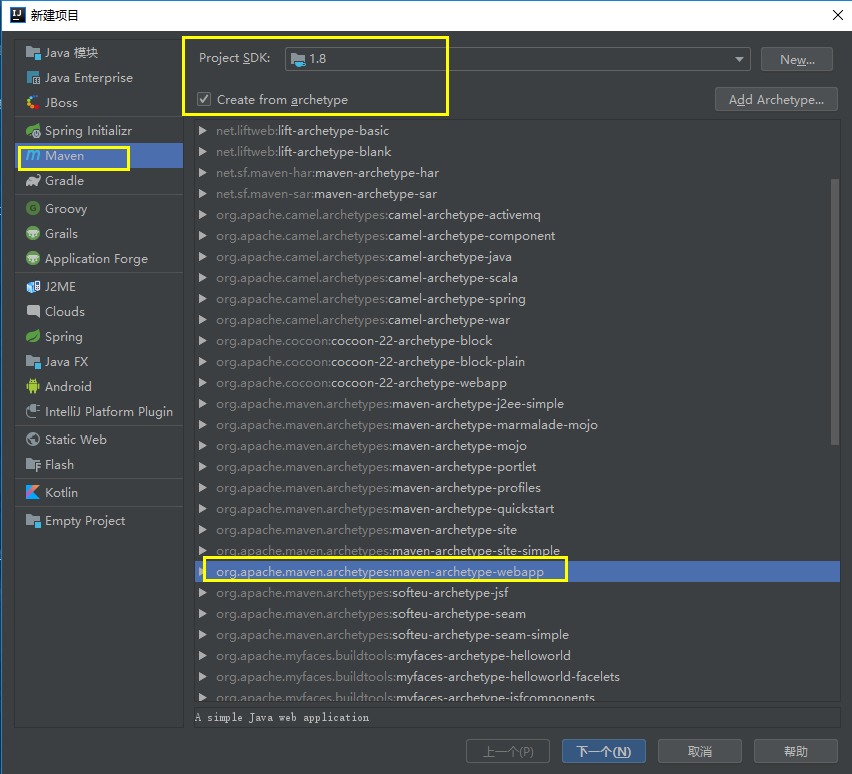
Task: Click the Spring Initializr icon
Action: coord(33,131)
